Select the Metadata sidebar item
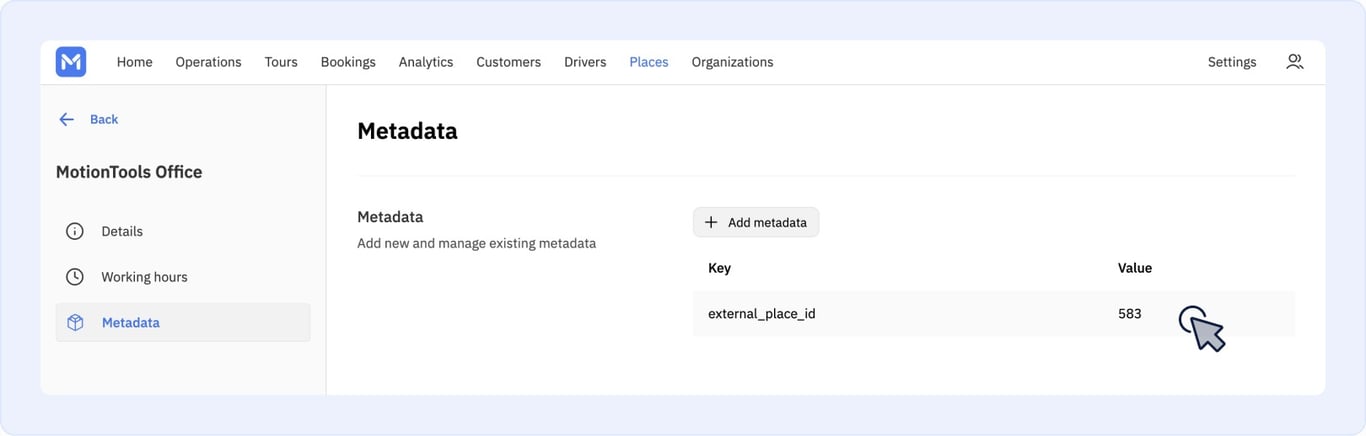Image resolution: width=1366 pixels, height=436 pixels. click(x=183, y=323)
